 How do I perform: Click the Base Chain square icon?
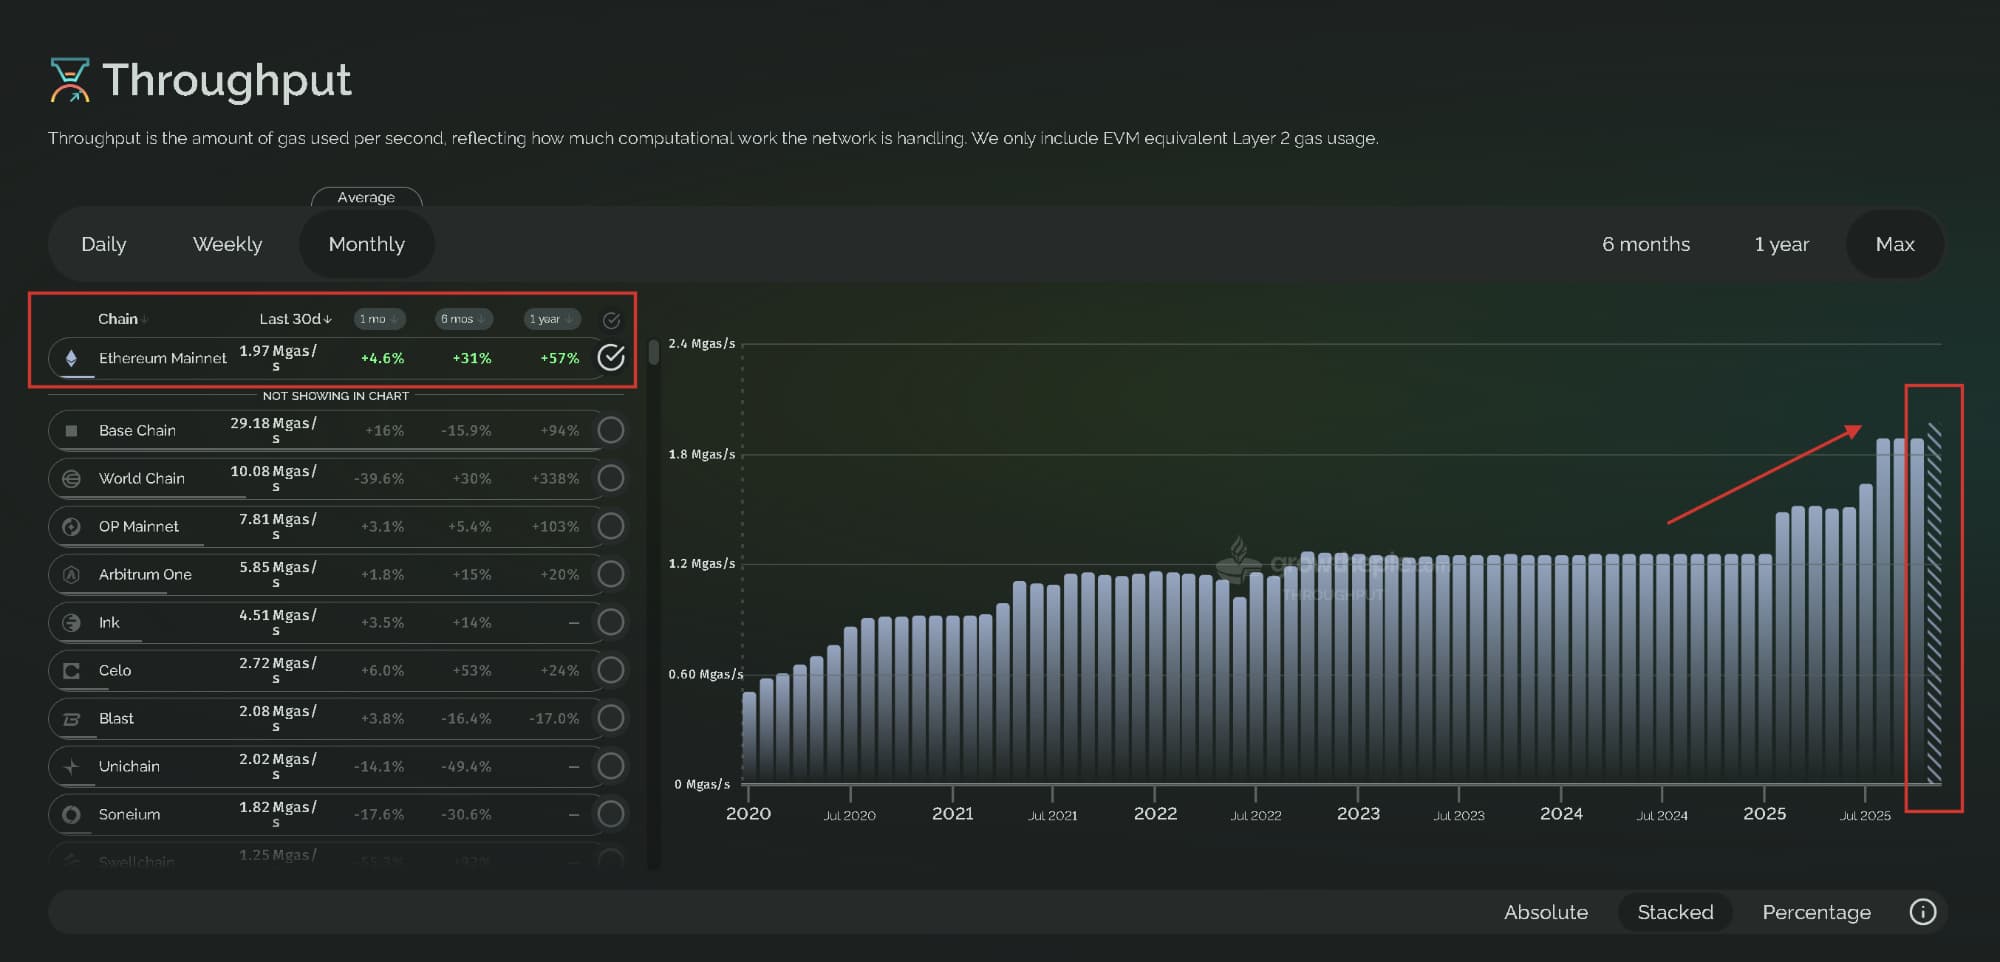(x=71, y=431)
